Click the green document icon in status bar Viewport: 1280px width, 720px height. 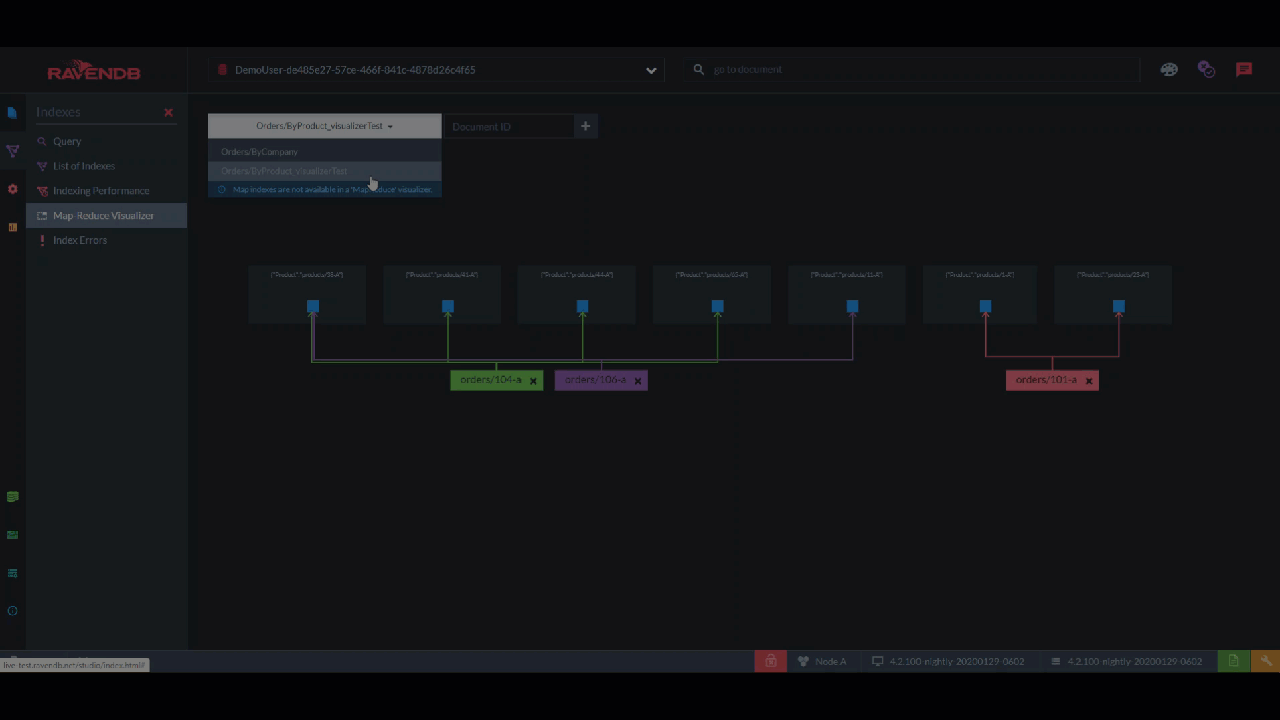coord(1233,661)
